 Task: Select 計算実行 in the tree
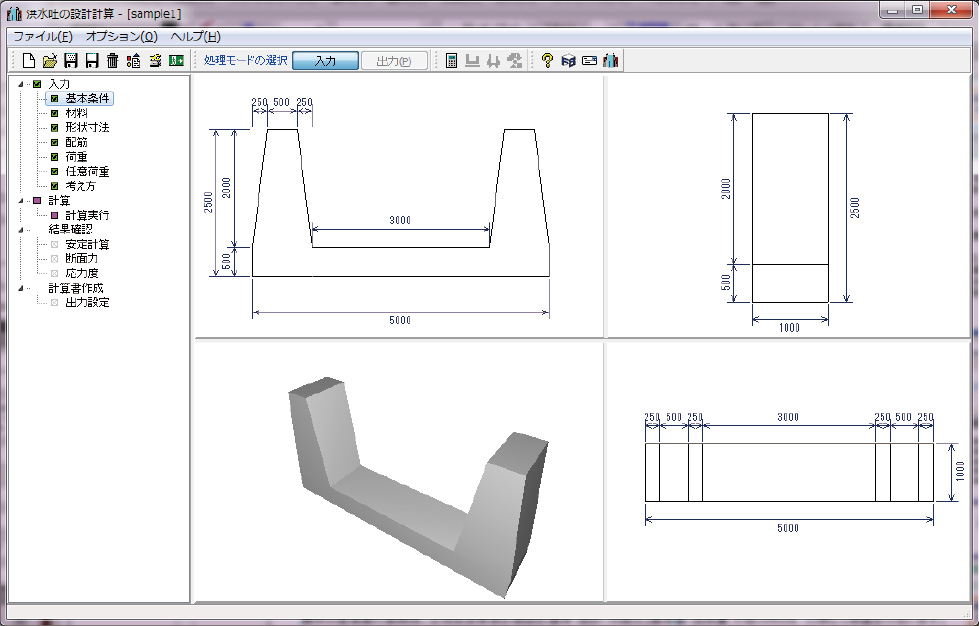(87, 215)
